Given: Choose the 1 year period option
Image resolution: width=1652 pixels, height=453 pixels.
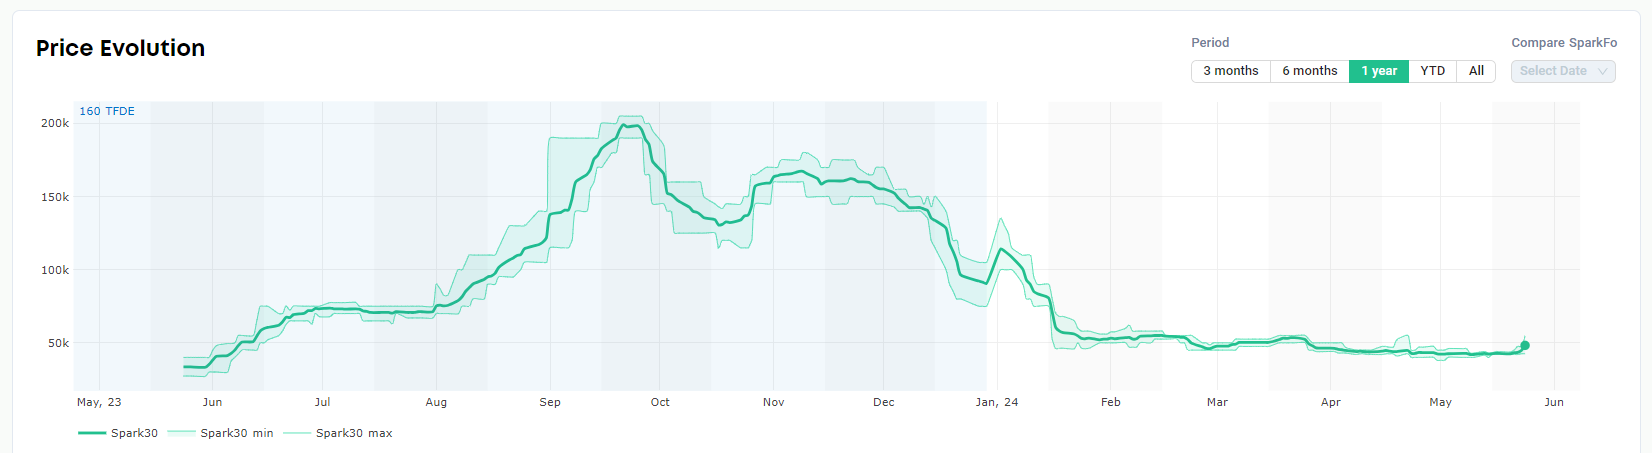Looking at the screenshot, I should tap(1379, 71).
